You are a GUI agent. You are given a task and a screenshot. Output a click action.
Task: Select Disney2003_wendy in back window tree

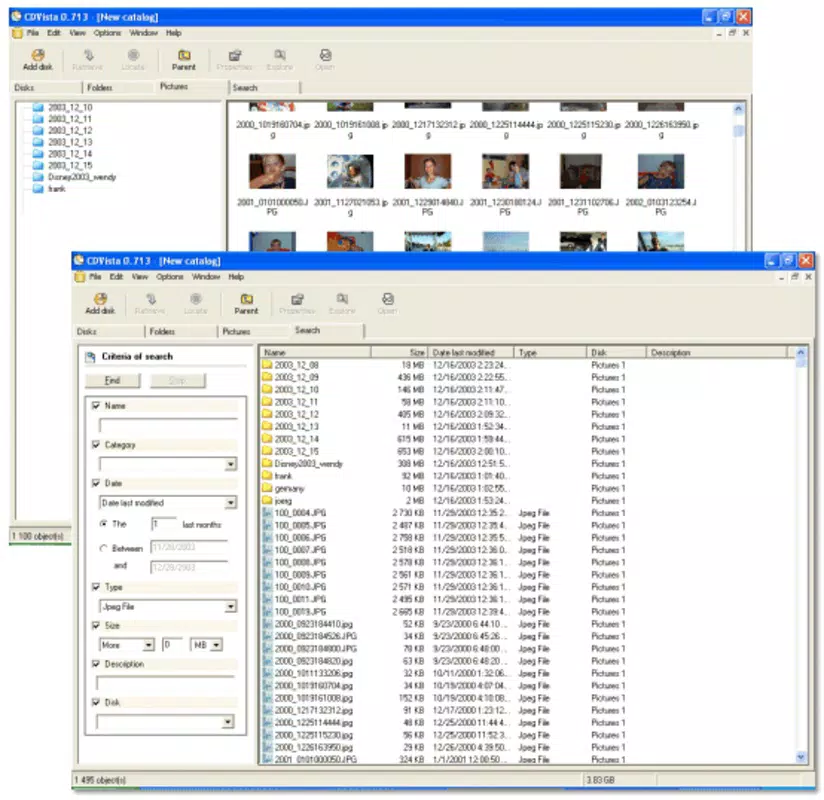[x=82, y=177]
